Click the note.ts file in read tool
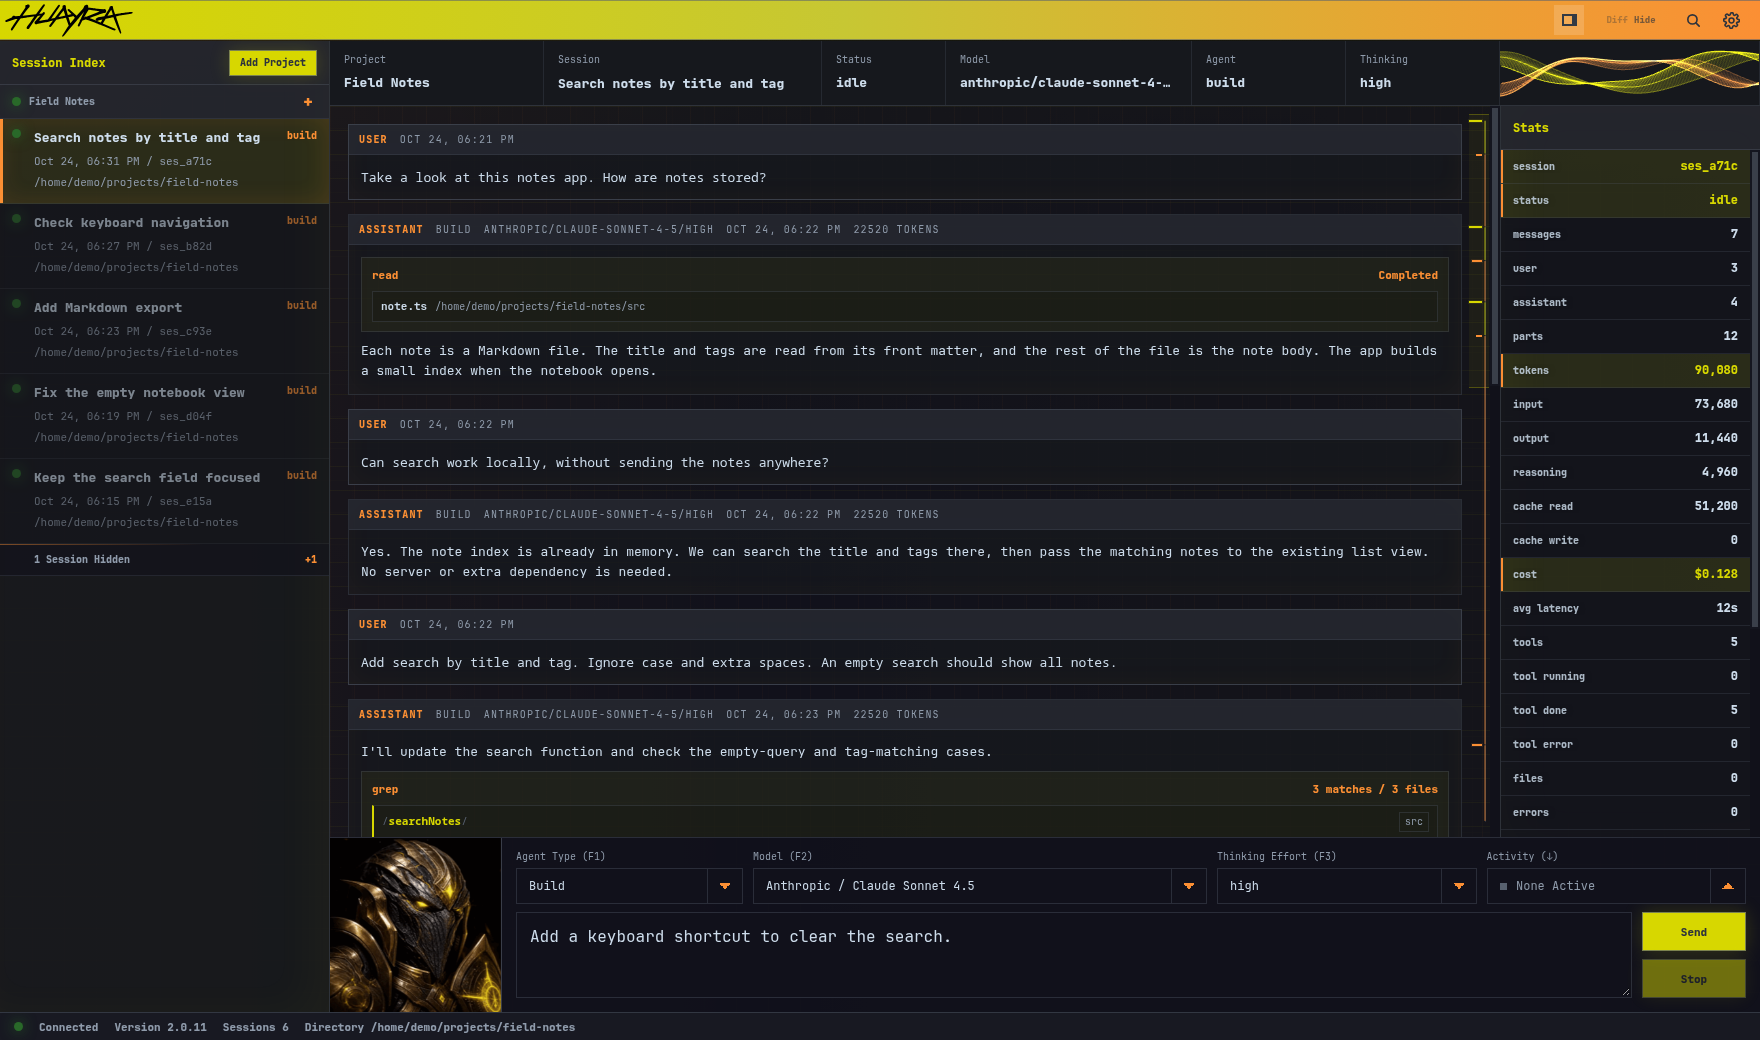Image resolution: width=1760 pixels, height=1040 pixels. 905,307
